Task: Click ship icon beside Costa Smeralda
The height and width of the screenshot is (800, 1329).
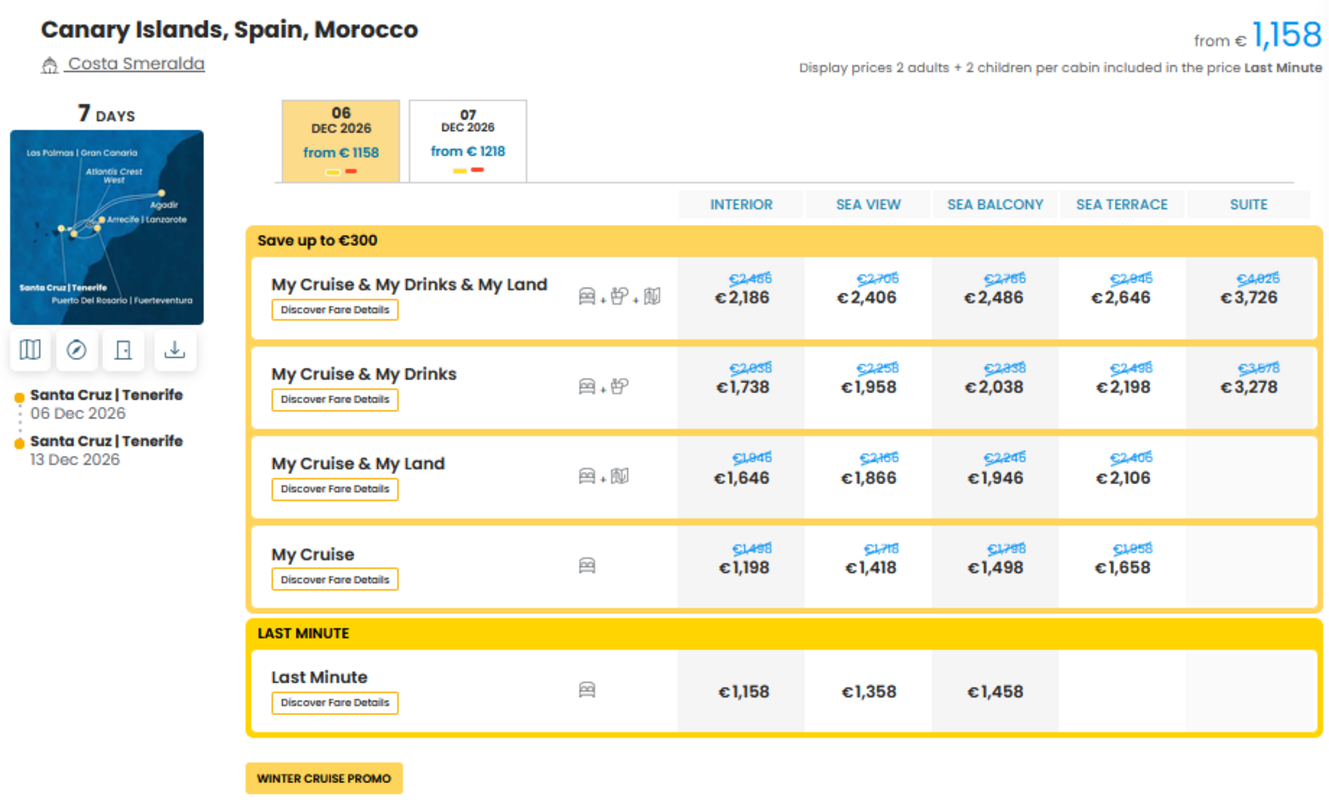Action: [x=49, y=65]
